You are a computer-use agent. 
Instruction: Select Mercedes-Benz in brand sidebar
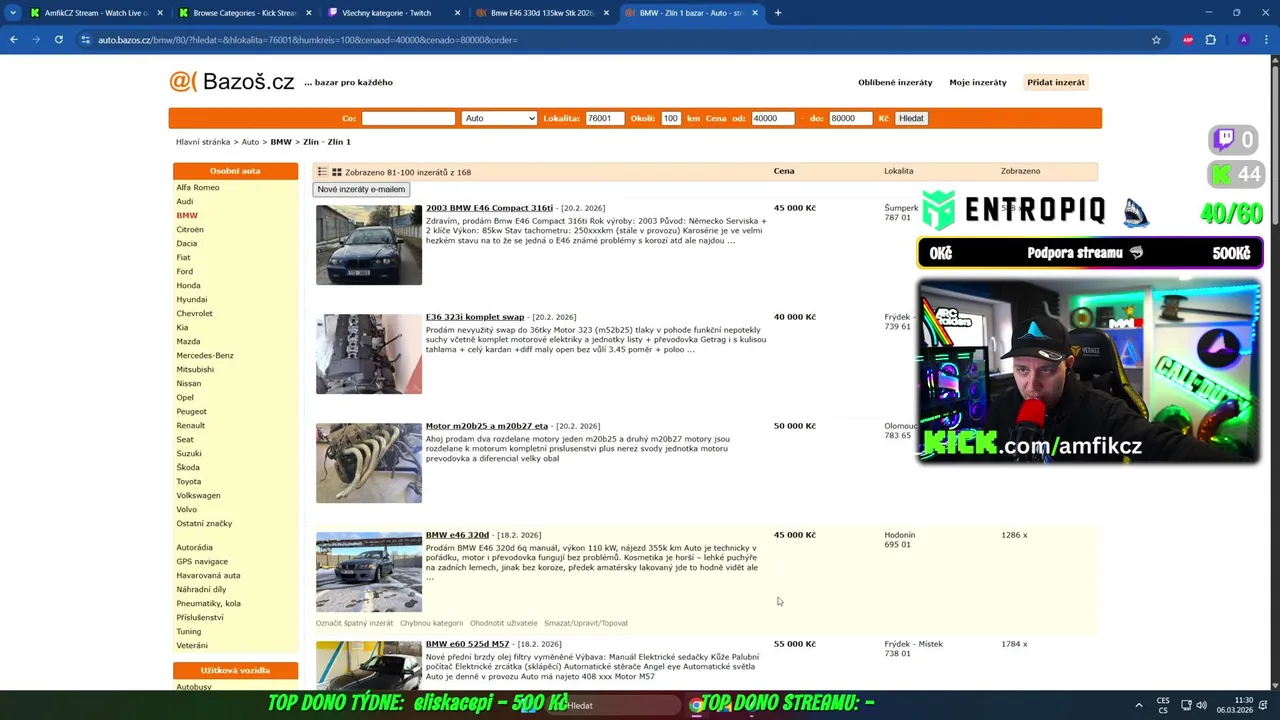click(205, 355)
